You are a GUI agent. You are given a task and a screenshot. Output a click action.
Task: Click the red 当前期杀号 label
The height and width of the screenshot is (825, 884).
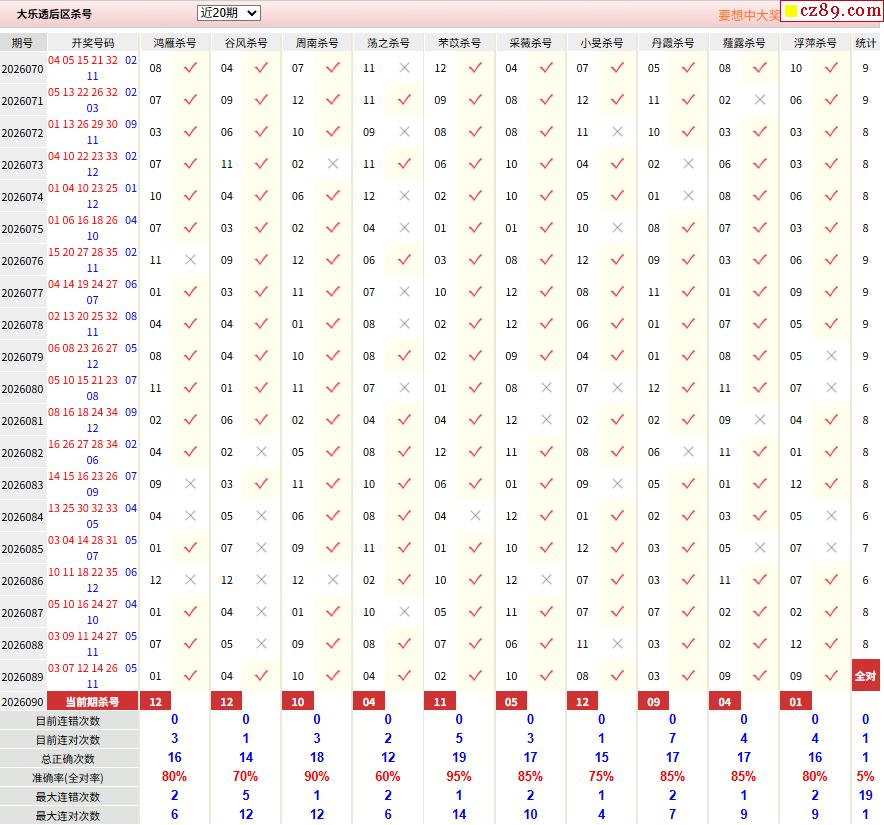tap(92, 702)
